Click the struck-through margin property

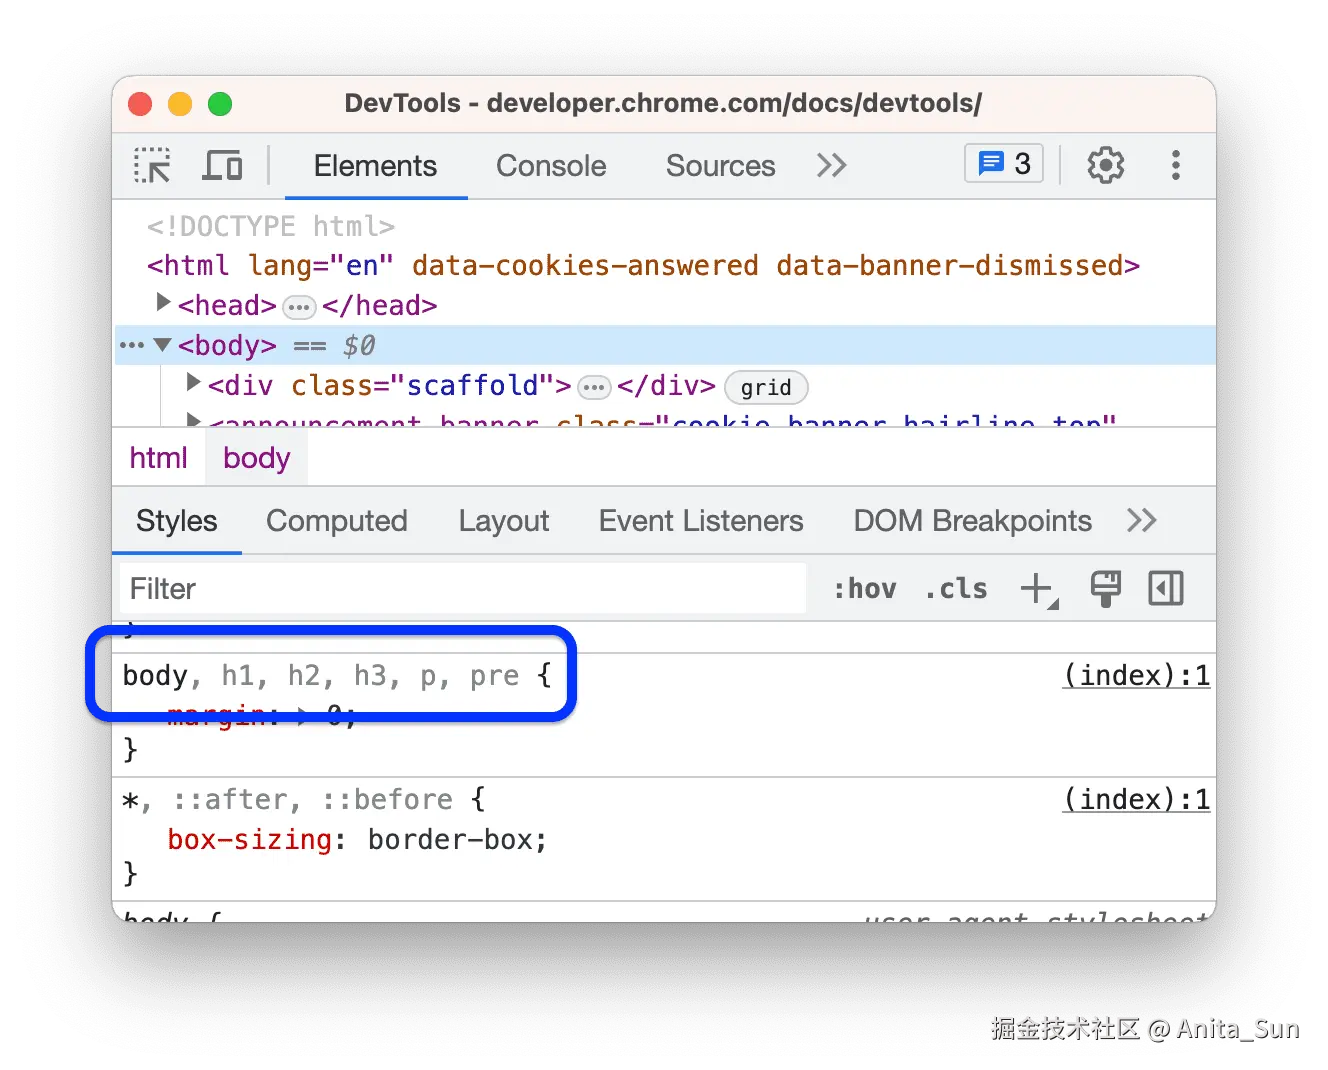point(216,715)
